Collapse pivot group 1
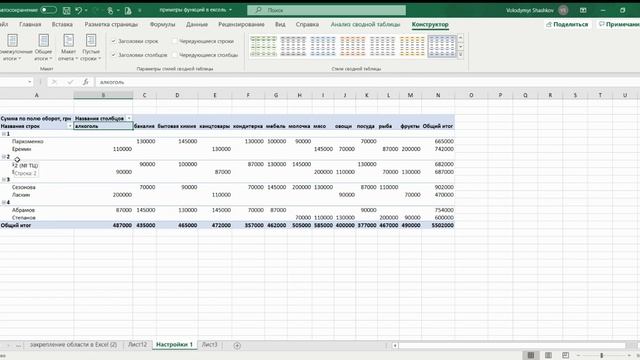The height and width of the screenshot is (360, 640). [3, 134]
